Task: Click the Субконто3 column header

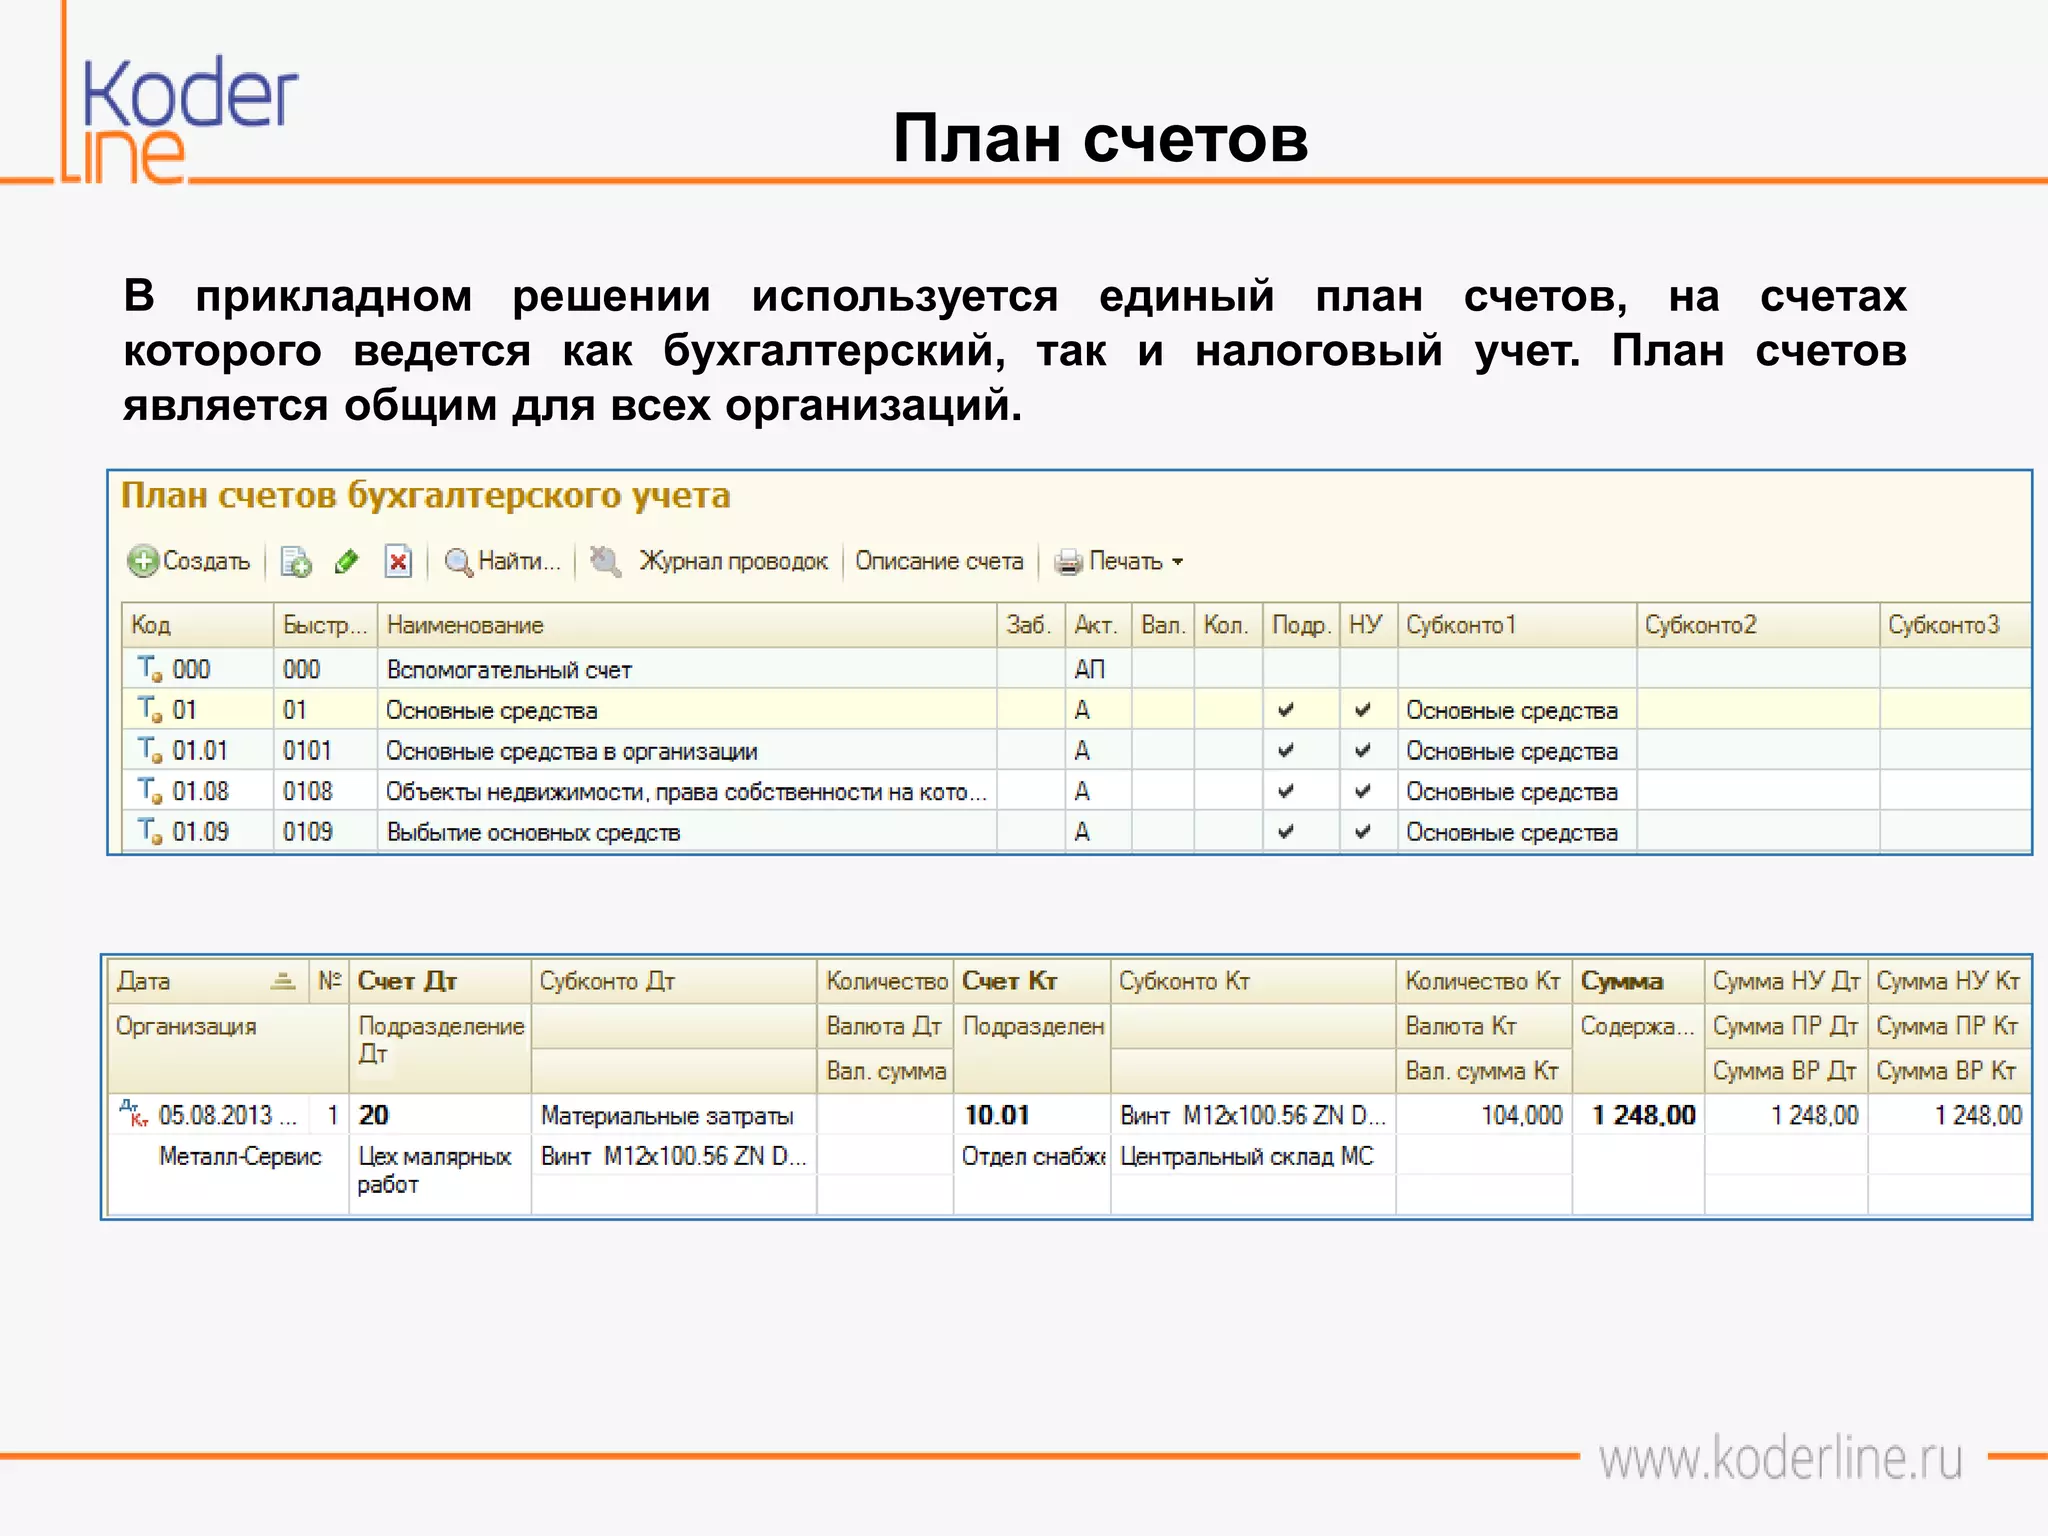Action: pyautogui.click(x=1954, y=625)
